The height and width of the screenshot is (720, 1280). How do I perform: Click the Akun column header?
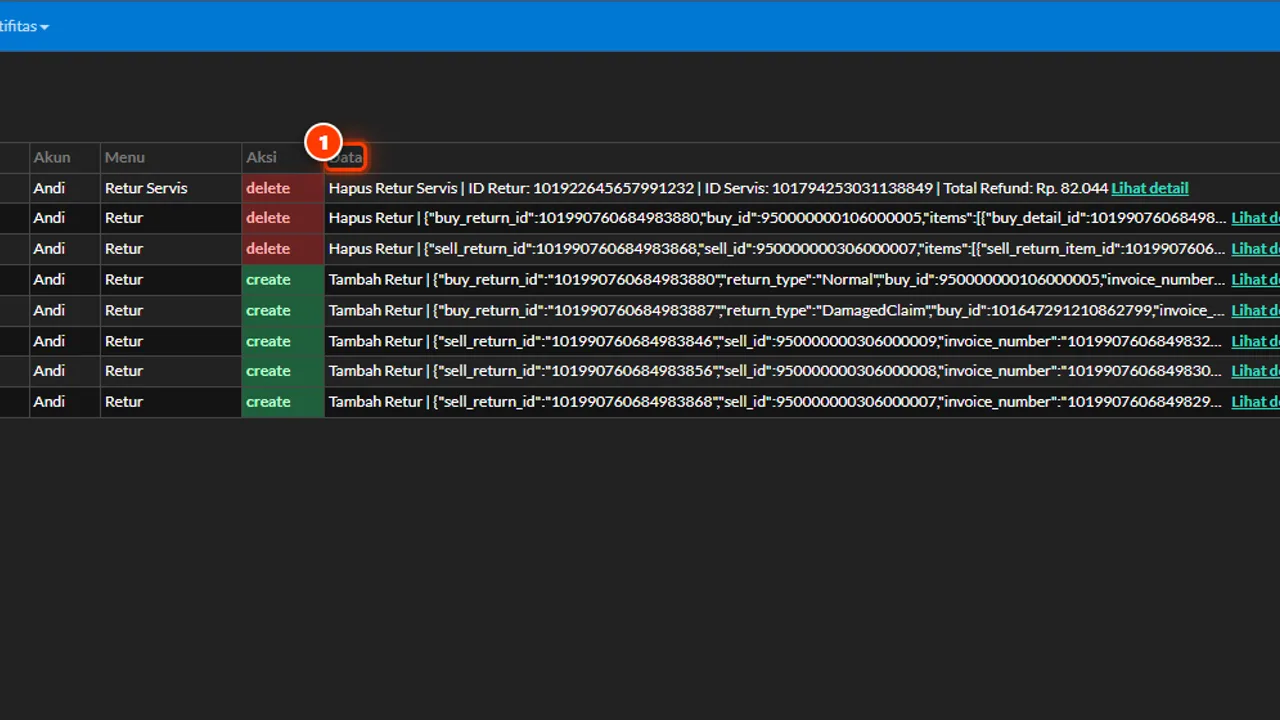point(52,157)
